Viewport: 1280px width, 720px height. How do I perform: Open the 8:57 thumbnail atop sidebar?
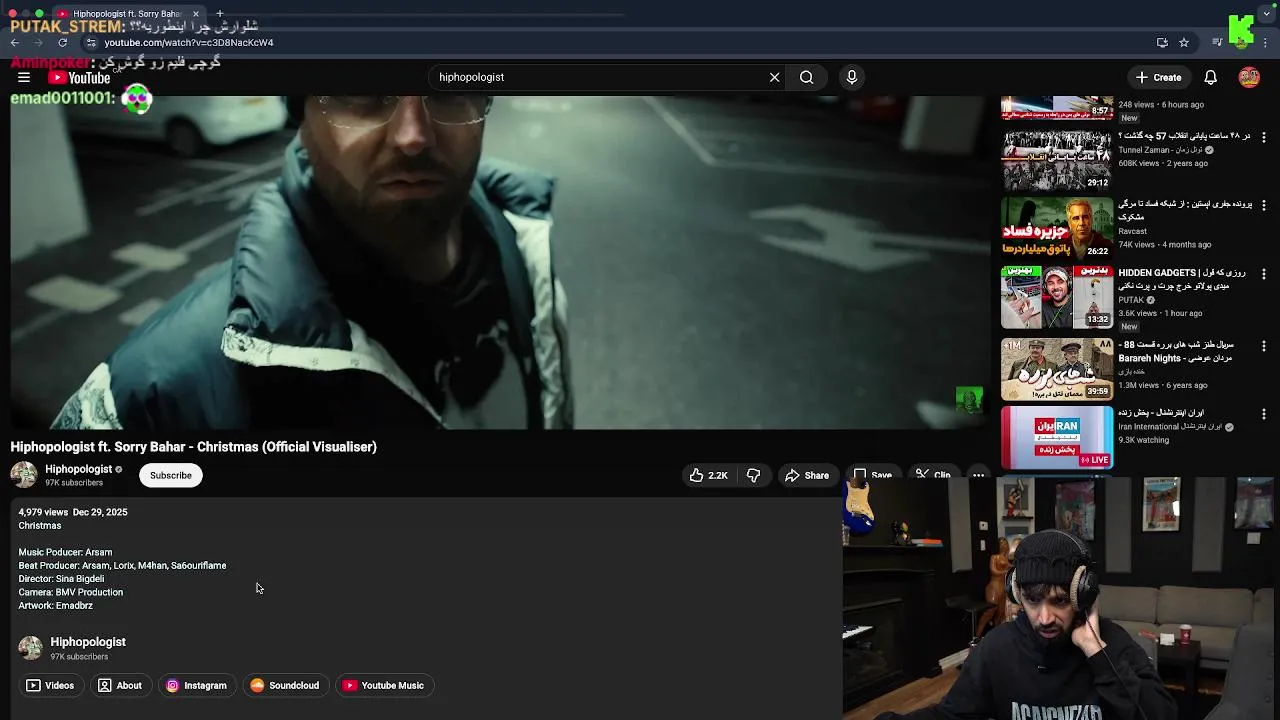pos(1057,108)
